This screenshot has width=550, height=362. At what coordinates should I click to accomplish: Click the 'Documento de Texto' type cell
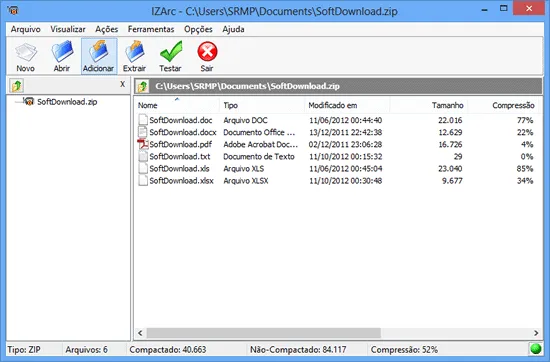(259, 156)
